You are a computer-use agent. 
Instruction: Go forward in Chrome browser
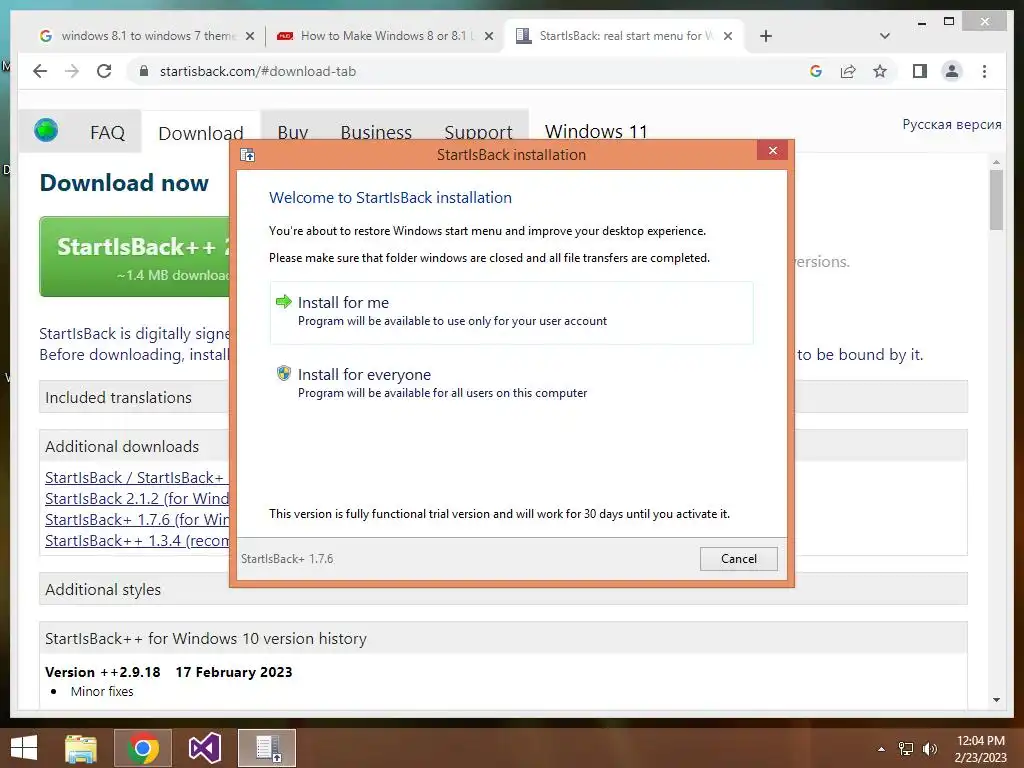pos(72,71)
